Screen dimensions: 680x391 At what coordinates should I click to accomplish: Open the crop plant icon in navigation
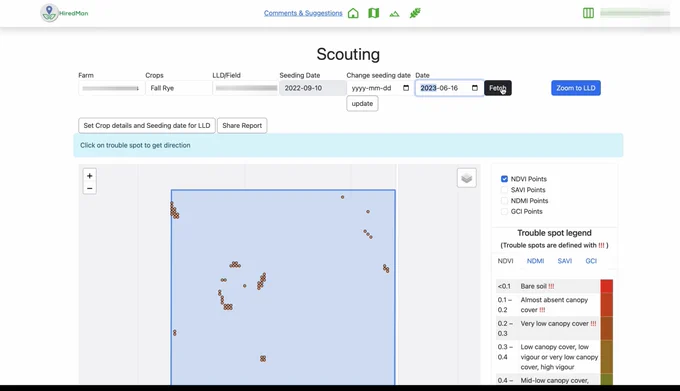[415, 13]
